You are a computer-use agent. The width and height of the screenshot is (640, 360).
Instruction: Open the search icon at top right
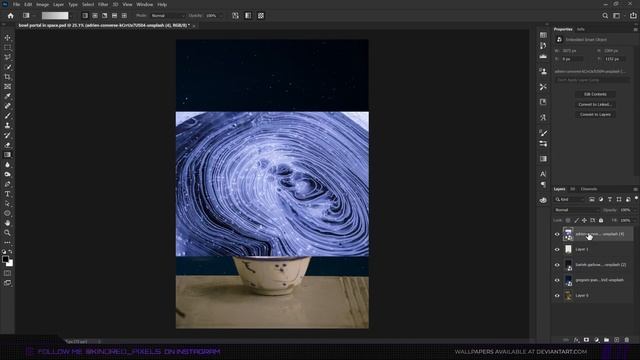click(605, 16)
